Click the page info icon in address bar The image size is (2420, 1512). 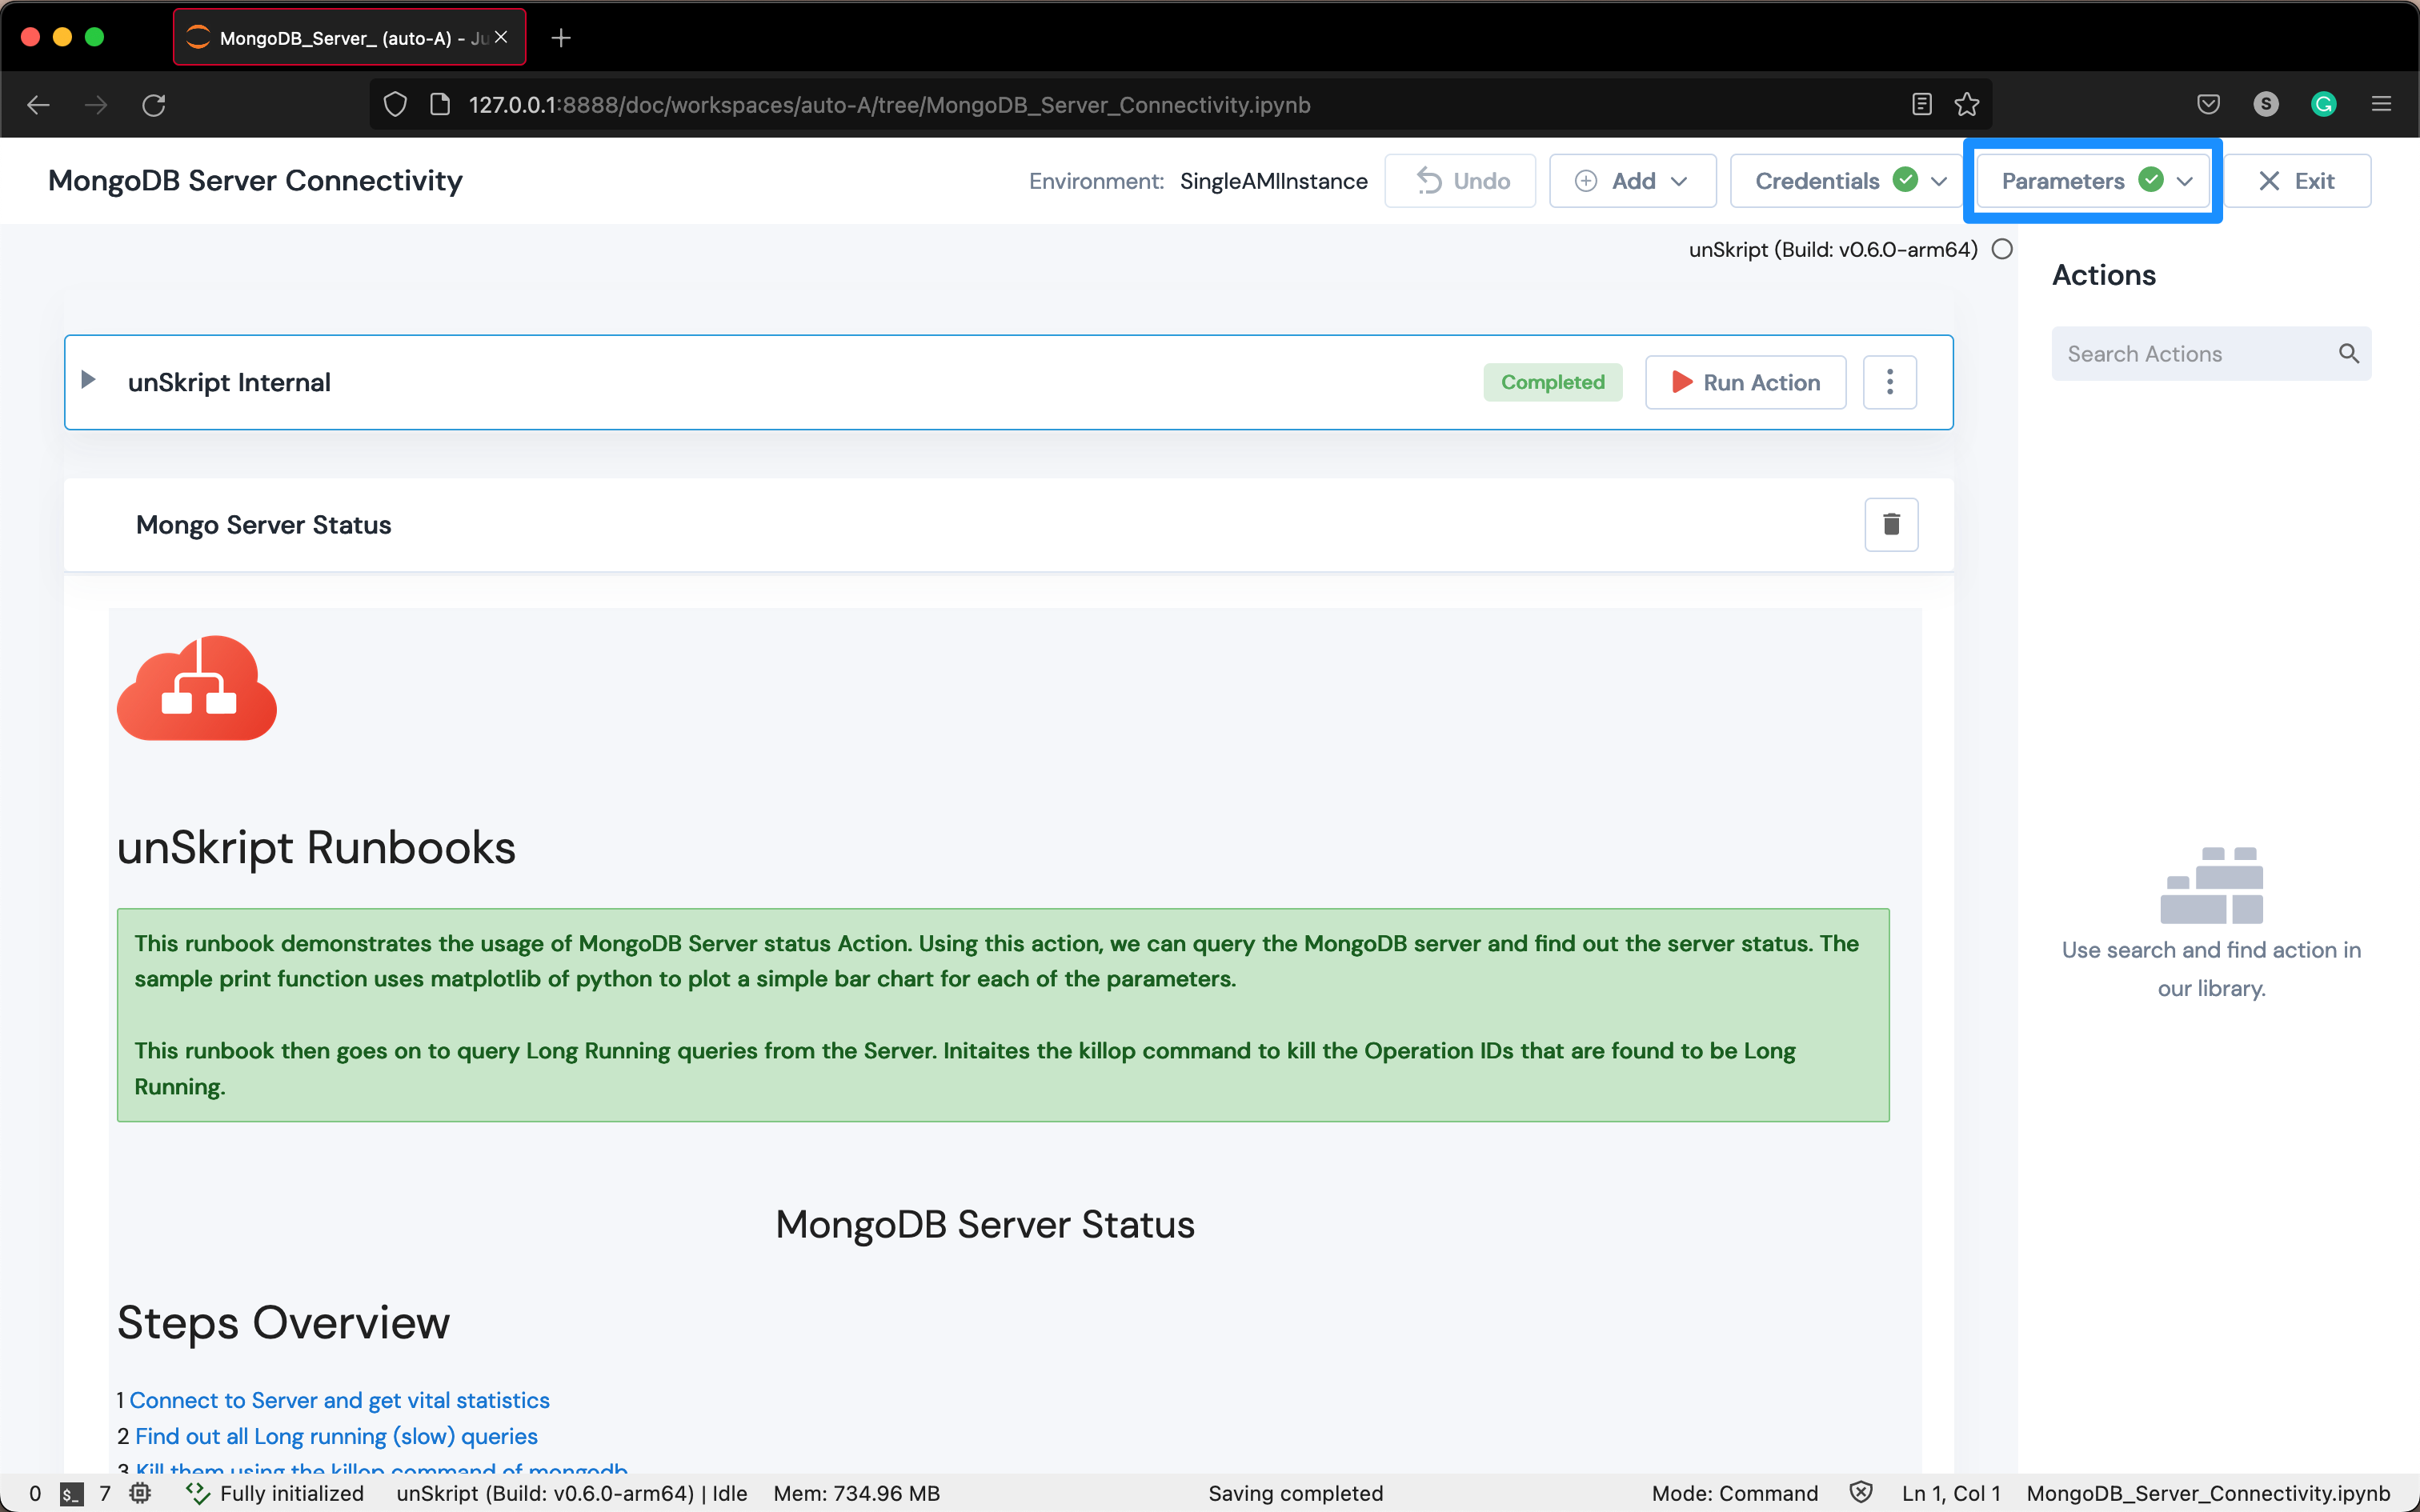click(x=440, y=105)
